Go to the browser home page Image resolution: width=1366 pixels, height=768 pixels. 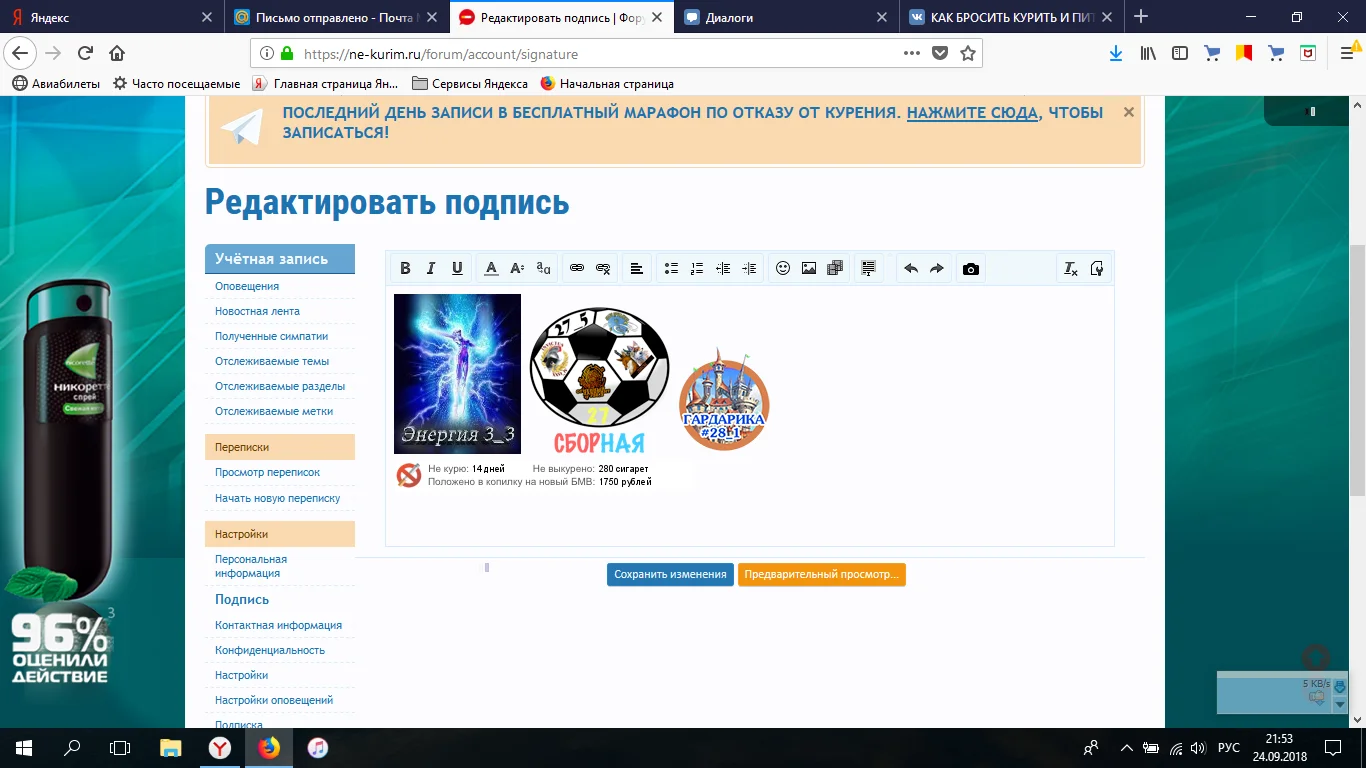coord(117,54)
